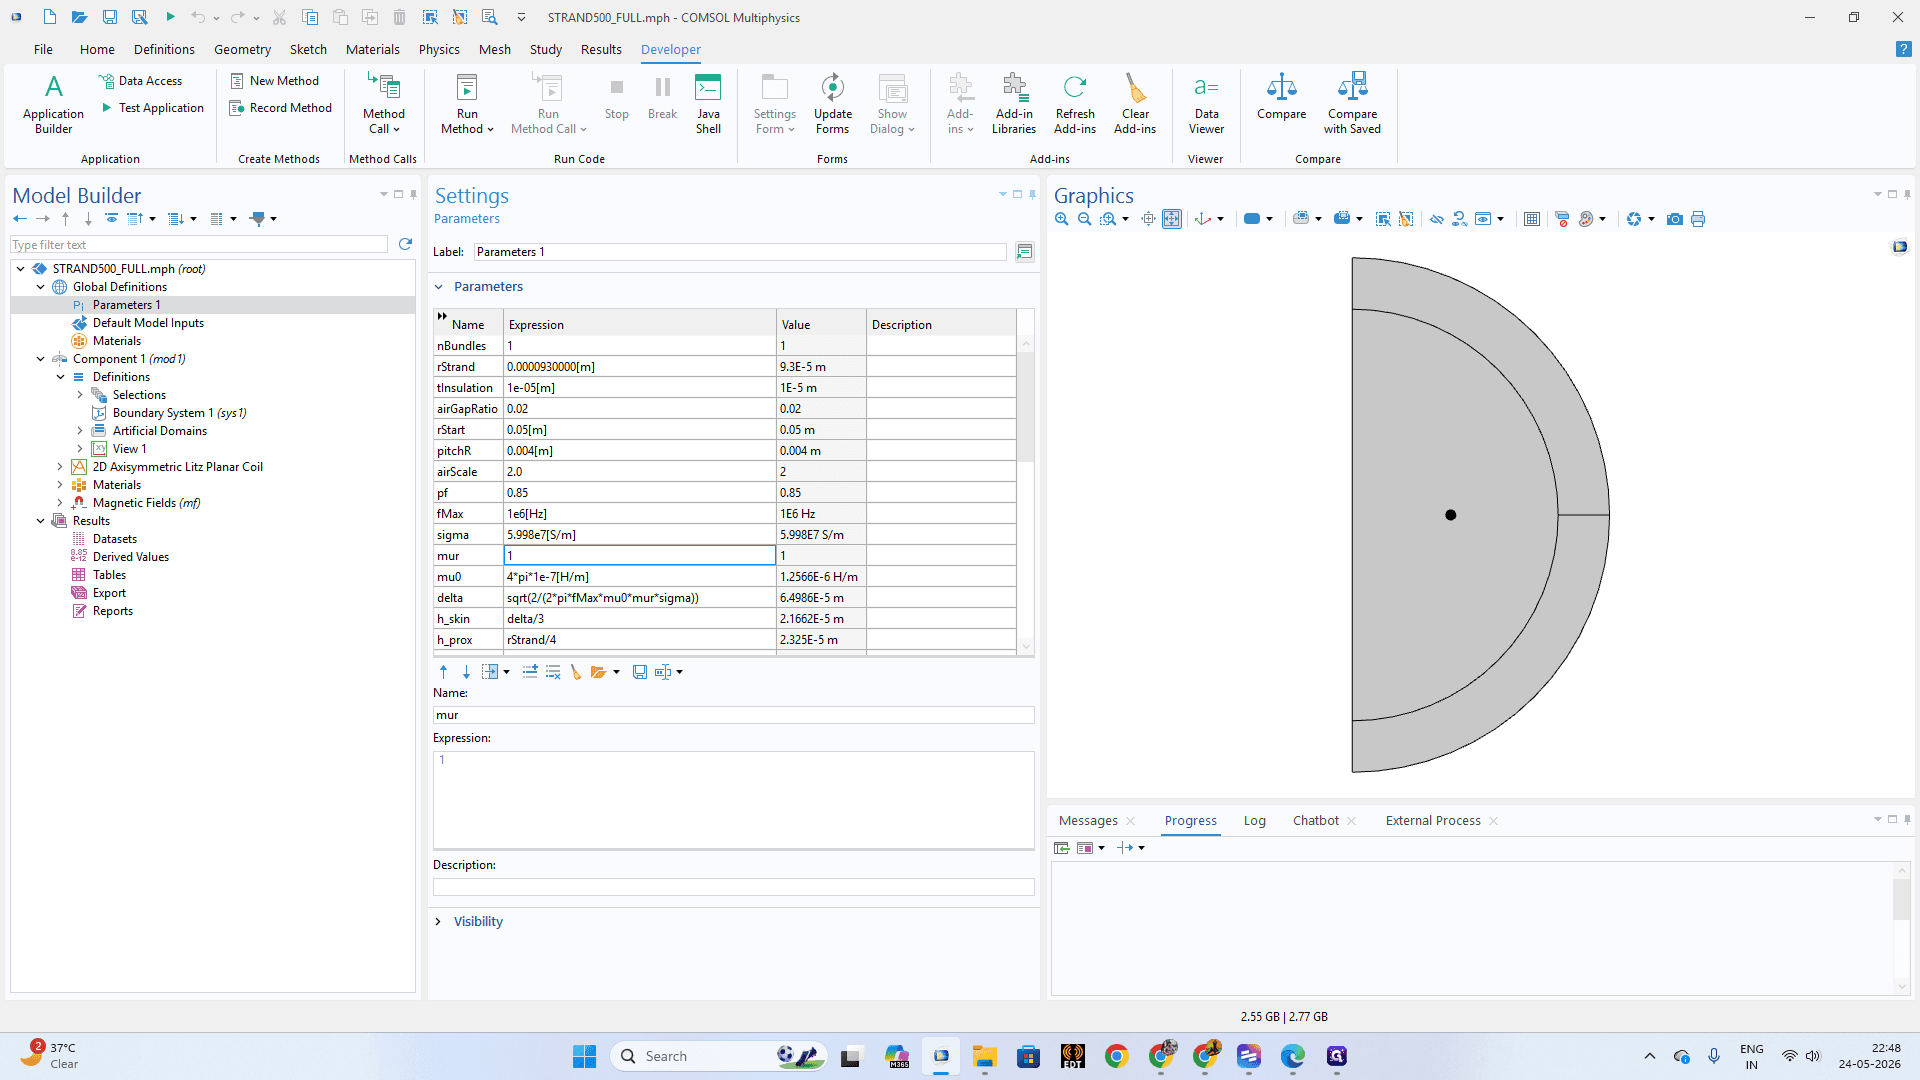Viewport: 1920px width, 1080px height.
Task: Click Save to File icon under parameters table
Action: pyautogui.click(x=640, y=672)
